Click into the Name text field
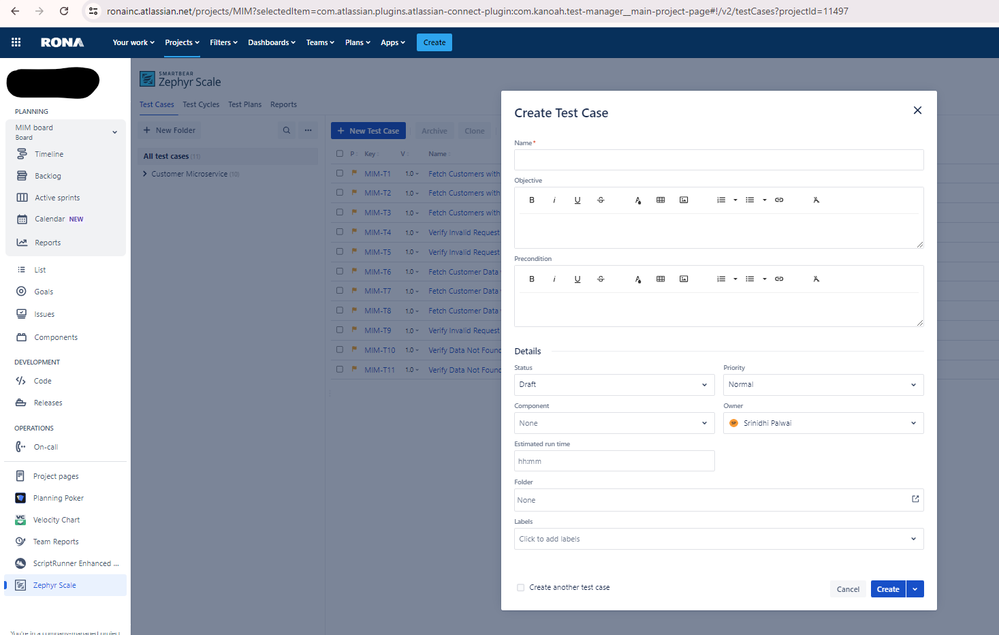999x635 pixels. (718, 160)
